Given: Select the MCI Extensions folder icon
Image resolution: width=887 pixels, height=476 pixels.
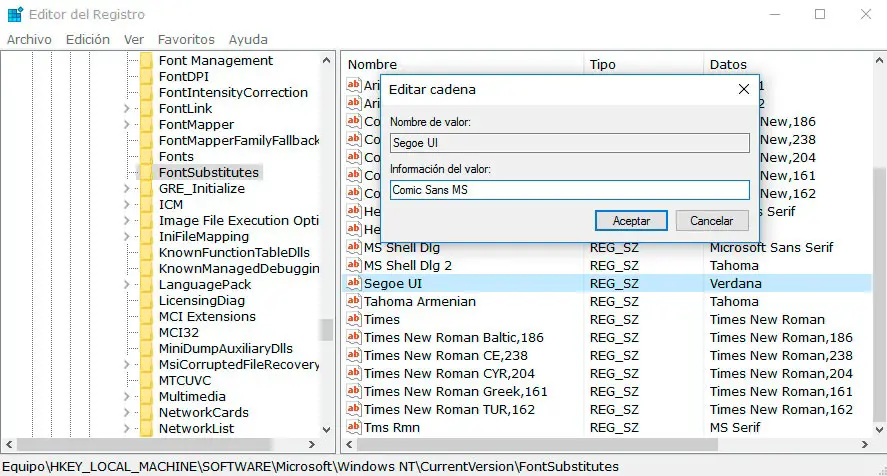Looking at the screenshot, I should [x=146, y=316].
